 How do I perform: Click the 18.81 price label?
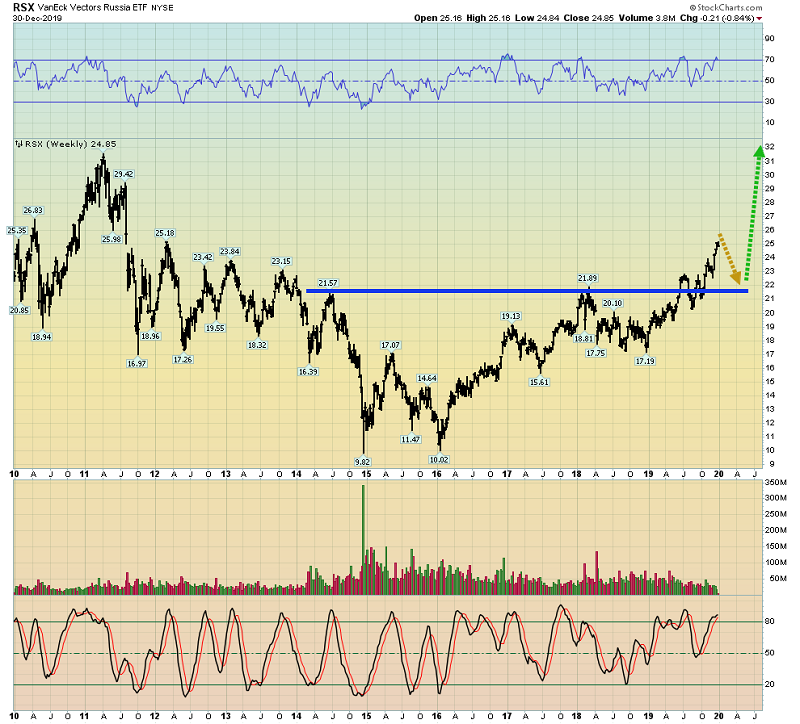(584, 339)
